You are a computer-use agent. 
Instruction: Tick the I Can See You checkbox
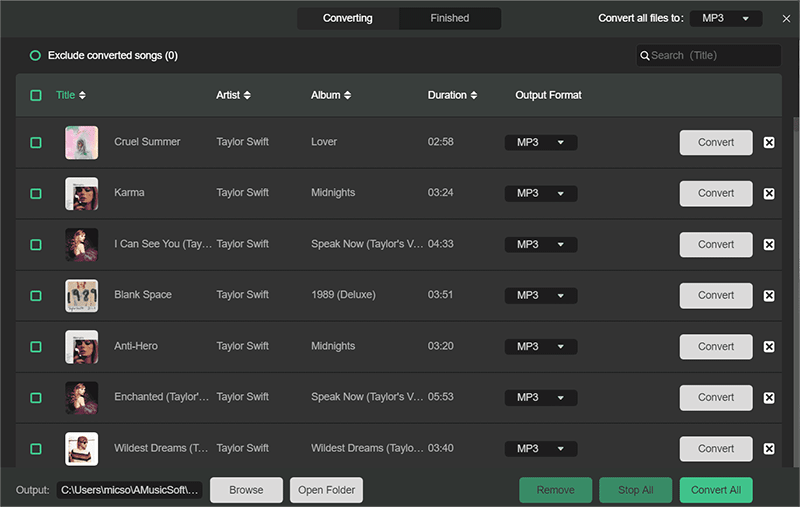coord(36,244)
